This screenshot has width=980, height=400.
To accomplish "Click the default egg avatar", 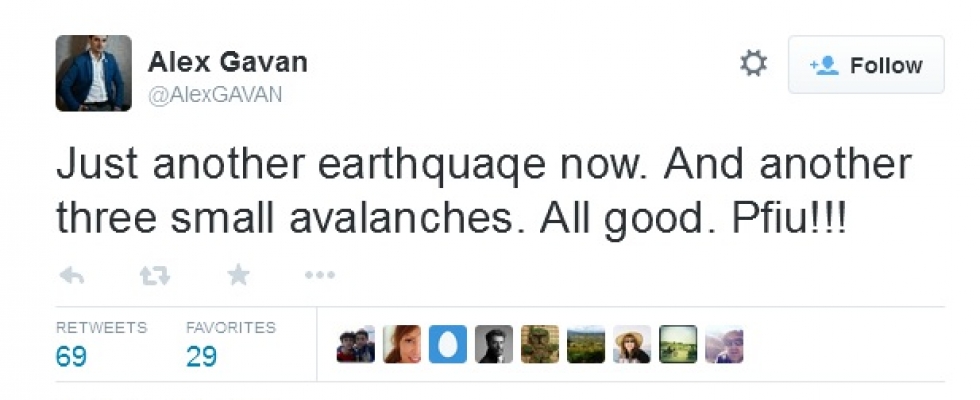I will click(x=448, y=345).
